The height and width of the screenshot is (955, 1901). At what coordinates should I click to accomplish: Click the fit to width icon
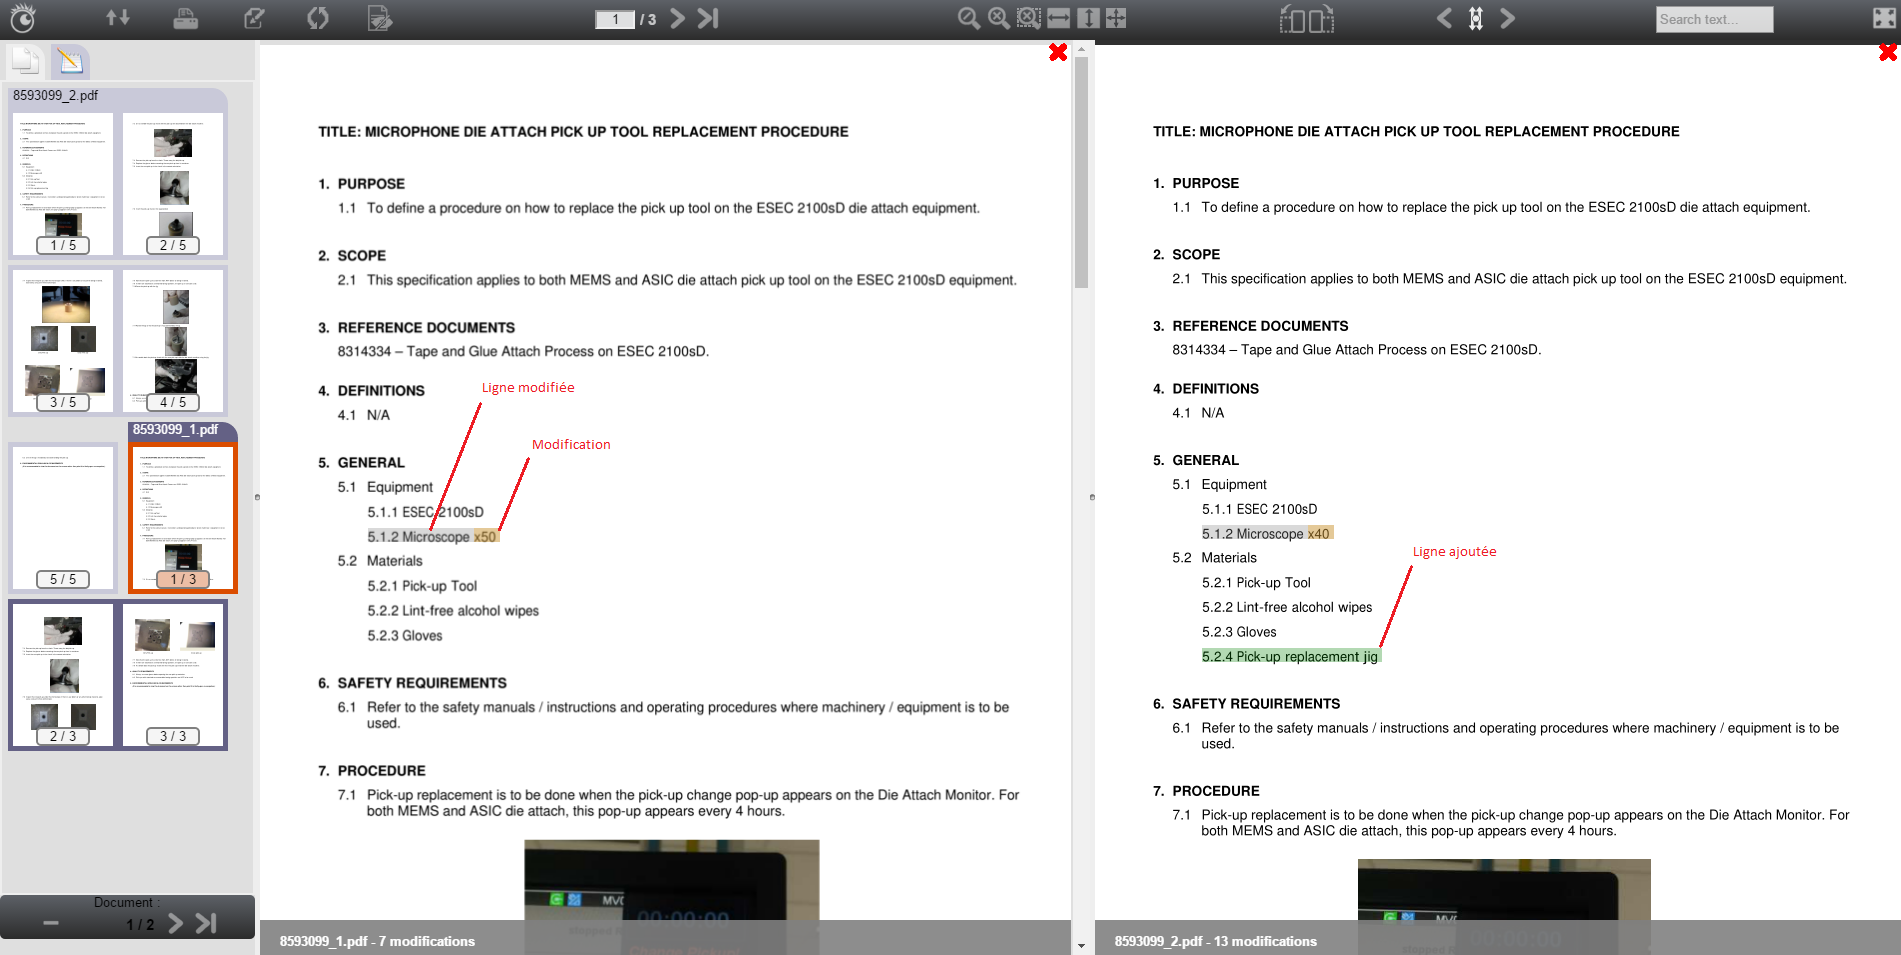1058,18
